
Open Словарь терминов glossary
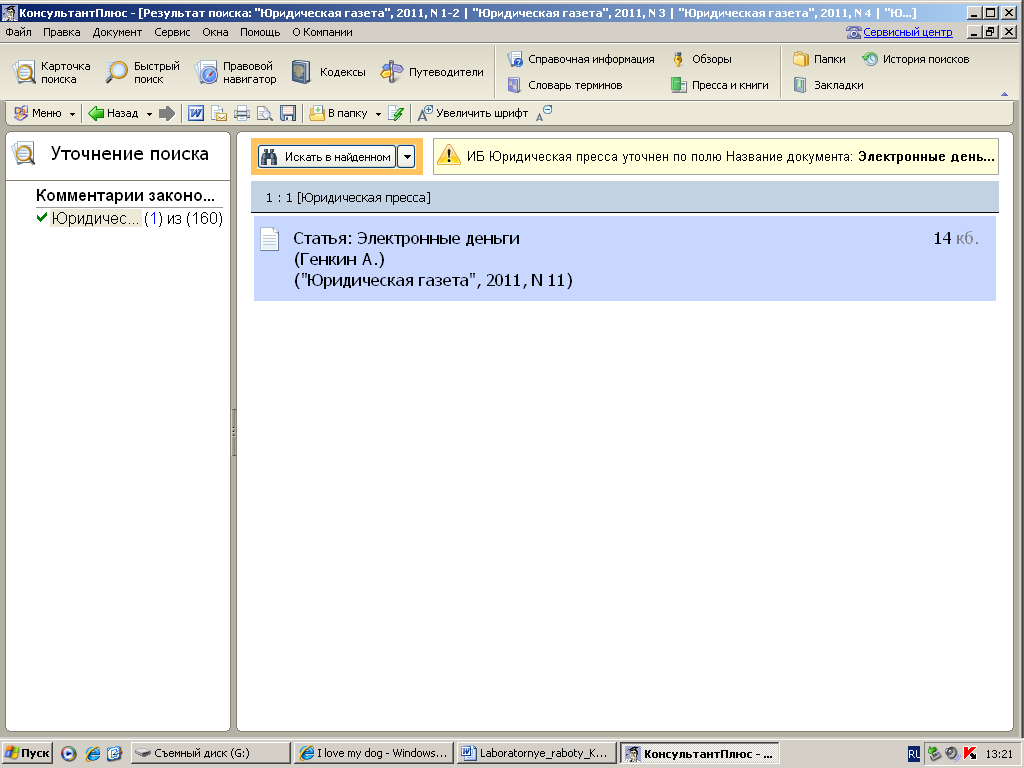tap(565, 85)
